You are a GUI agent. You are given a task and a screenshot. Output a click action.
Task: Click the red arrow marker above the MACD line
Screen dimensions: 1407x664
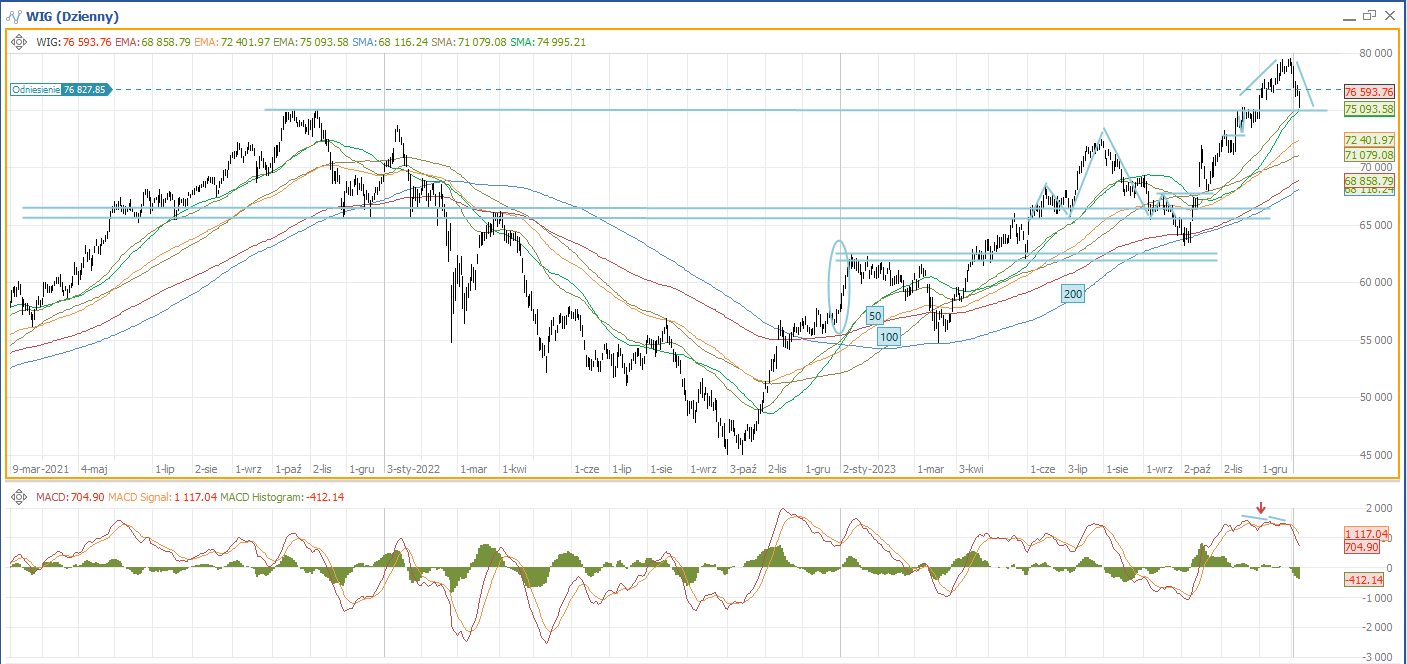(x=1261, y=508)
